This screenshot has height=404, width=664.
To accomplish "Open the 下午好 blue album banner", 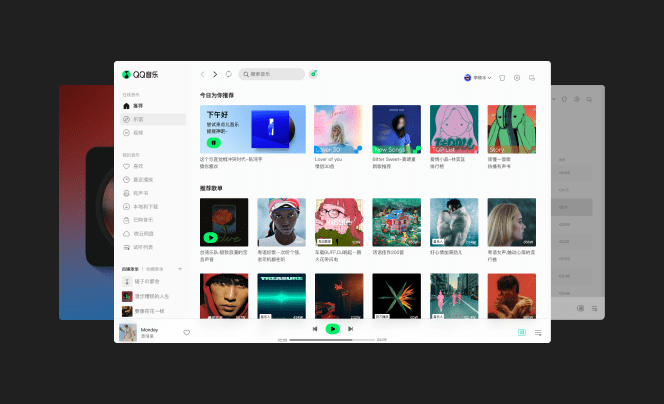I will coord(253,129).
